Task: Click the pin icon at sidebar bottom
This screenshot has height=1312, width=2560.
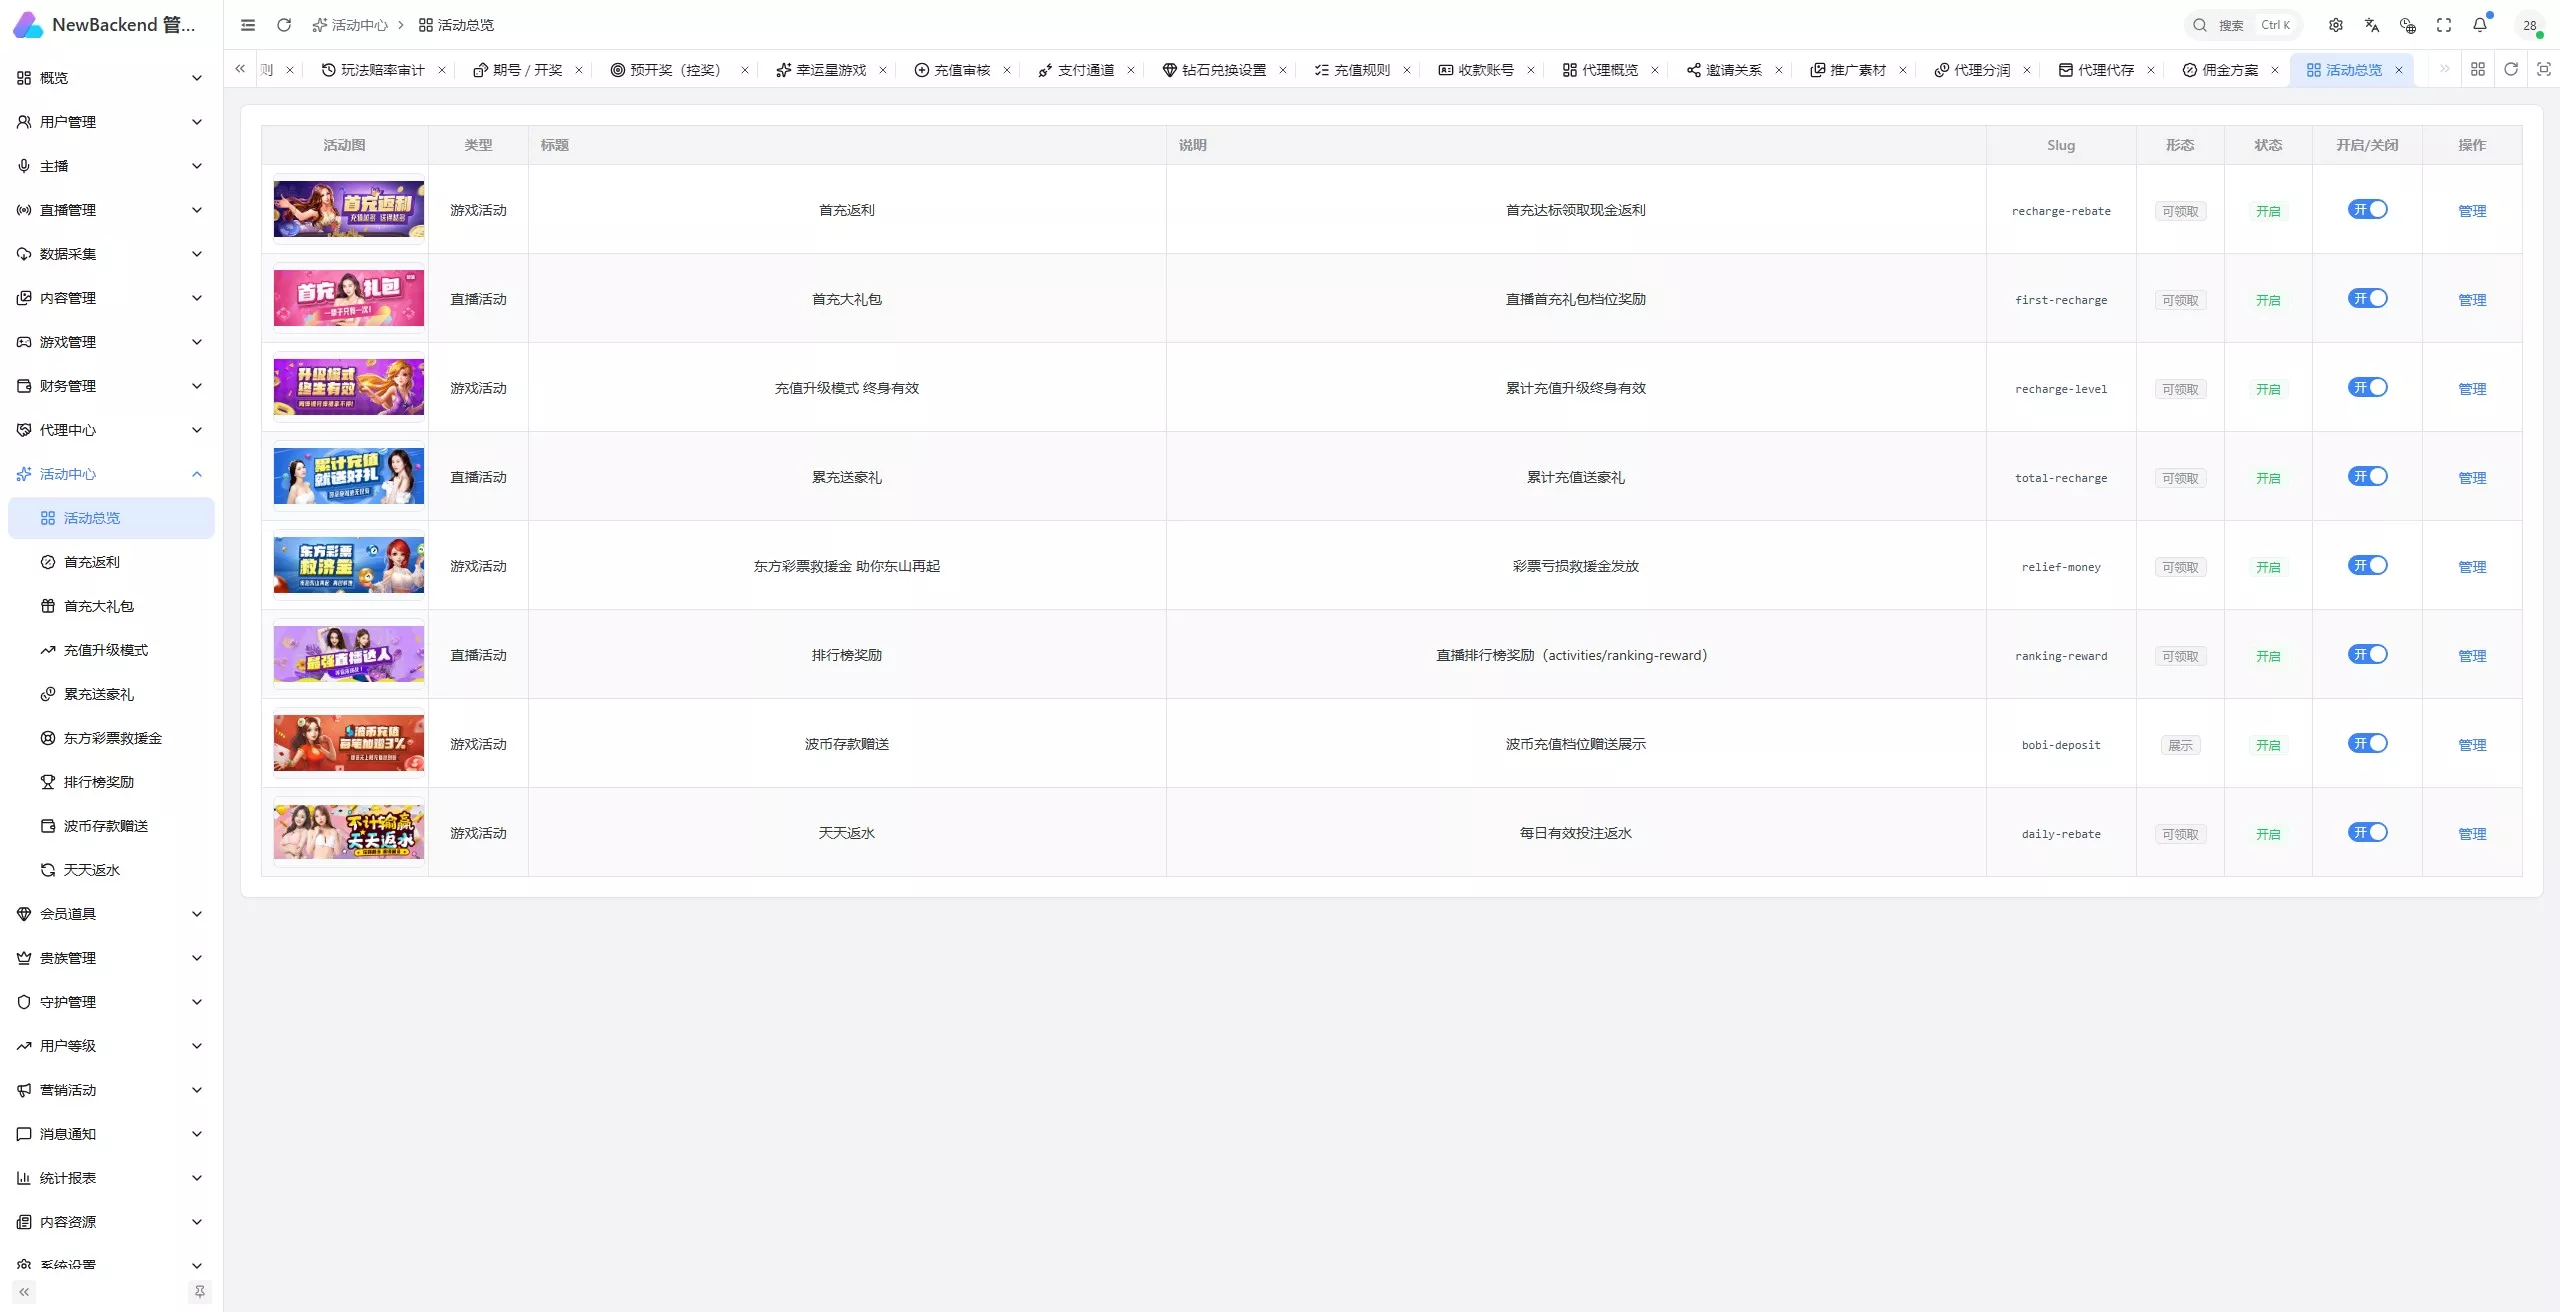Action: pos(200,1292)
